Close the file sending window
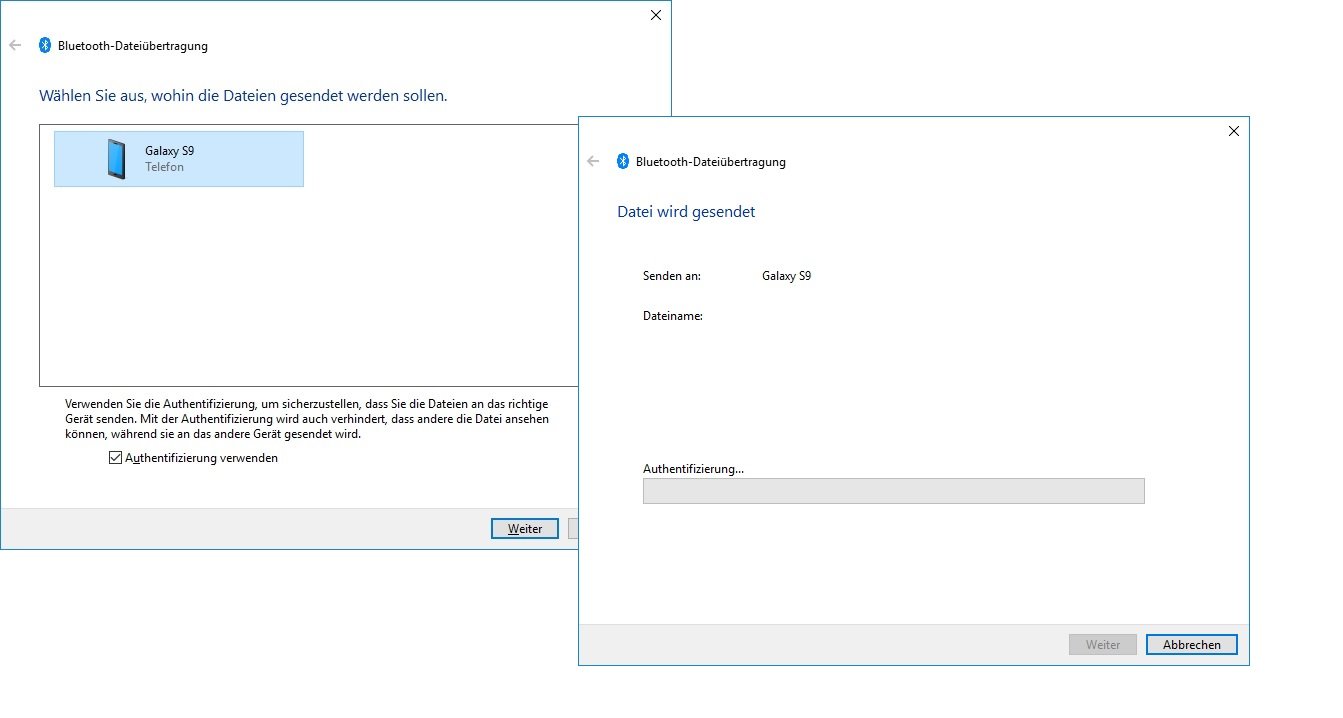 pyautogui.click(x=1234, y=131)
